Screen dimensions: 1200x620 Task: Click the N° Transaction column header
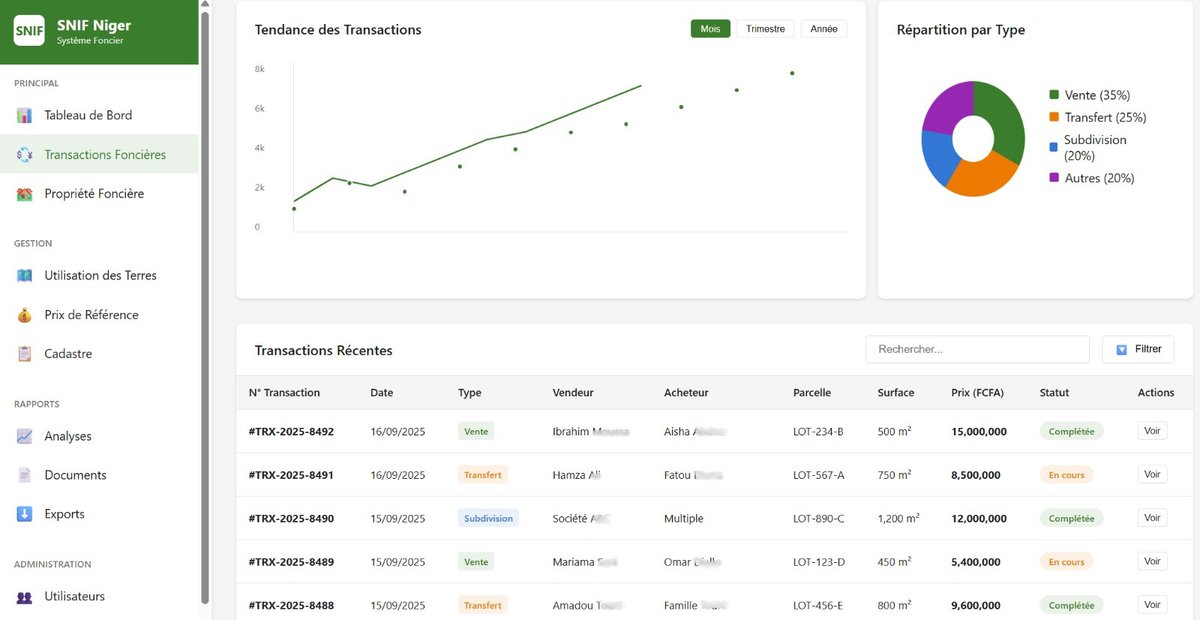click(284, 393)
